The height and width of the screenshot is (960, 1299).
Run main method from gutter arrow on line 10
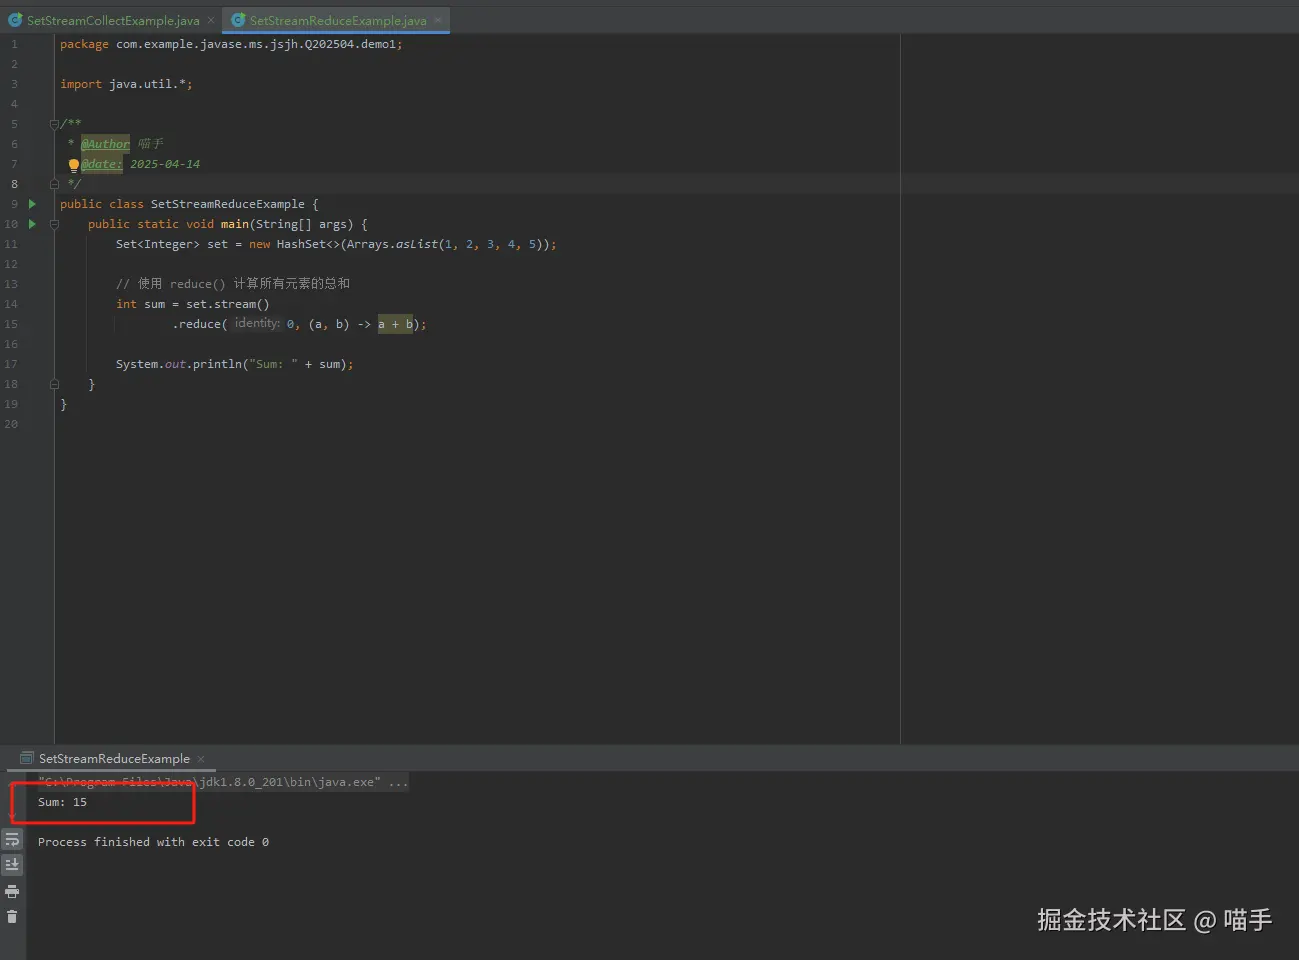pyautogui.click(x=32, y=224)
